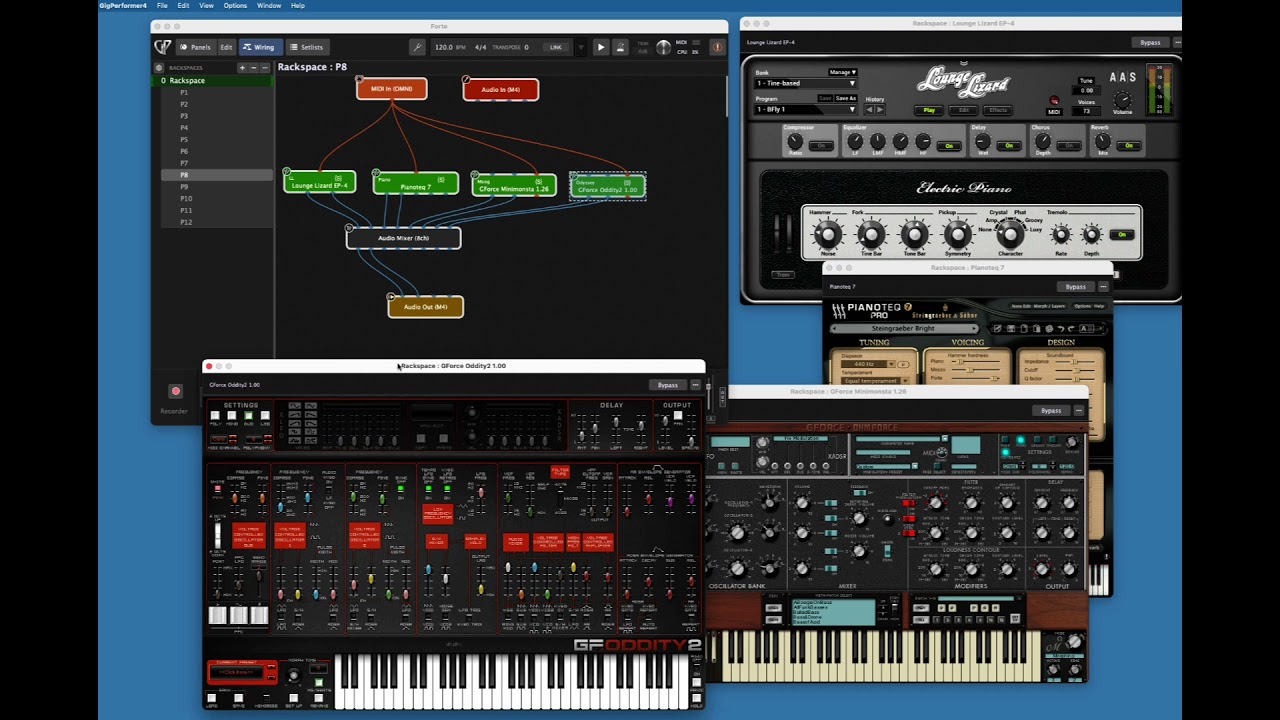Open the Window menu
The image size is (1280, 720).
pos(269,5)
